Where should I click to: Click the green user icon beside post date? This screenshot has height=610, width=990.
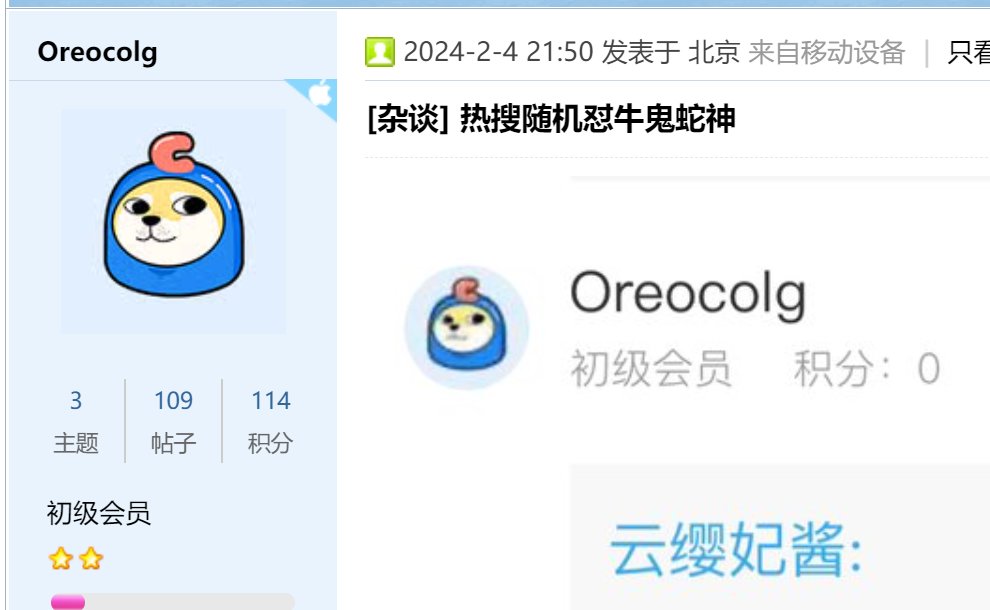380,52
